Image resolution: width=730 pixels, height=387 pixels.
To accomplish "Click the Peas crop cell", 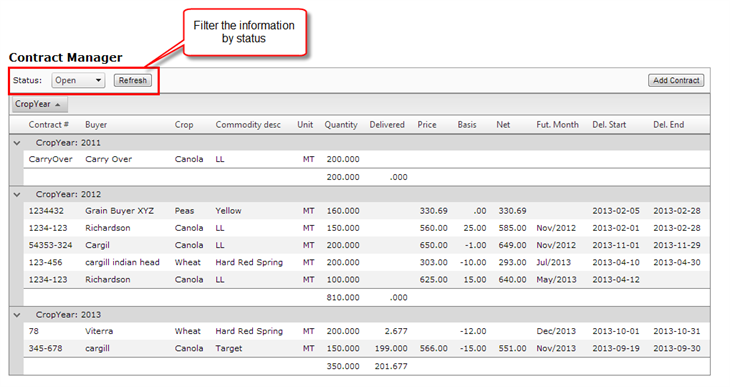I will 184,211.
